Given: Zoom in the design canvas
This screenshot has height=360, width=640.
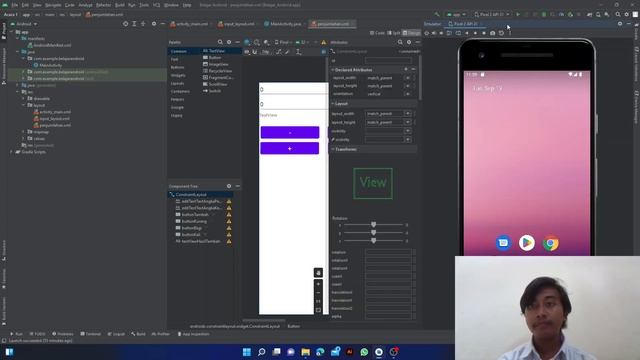Looking at the screenshot, I should (x=318, y=284).
